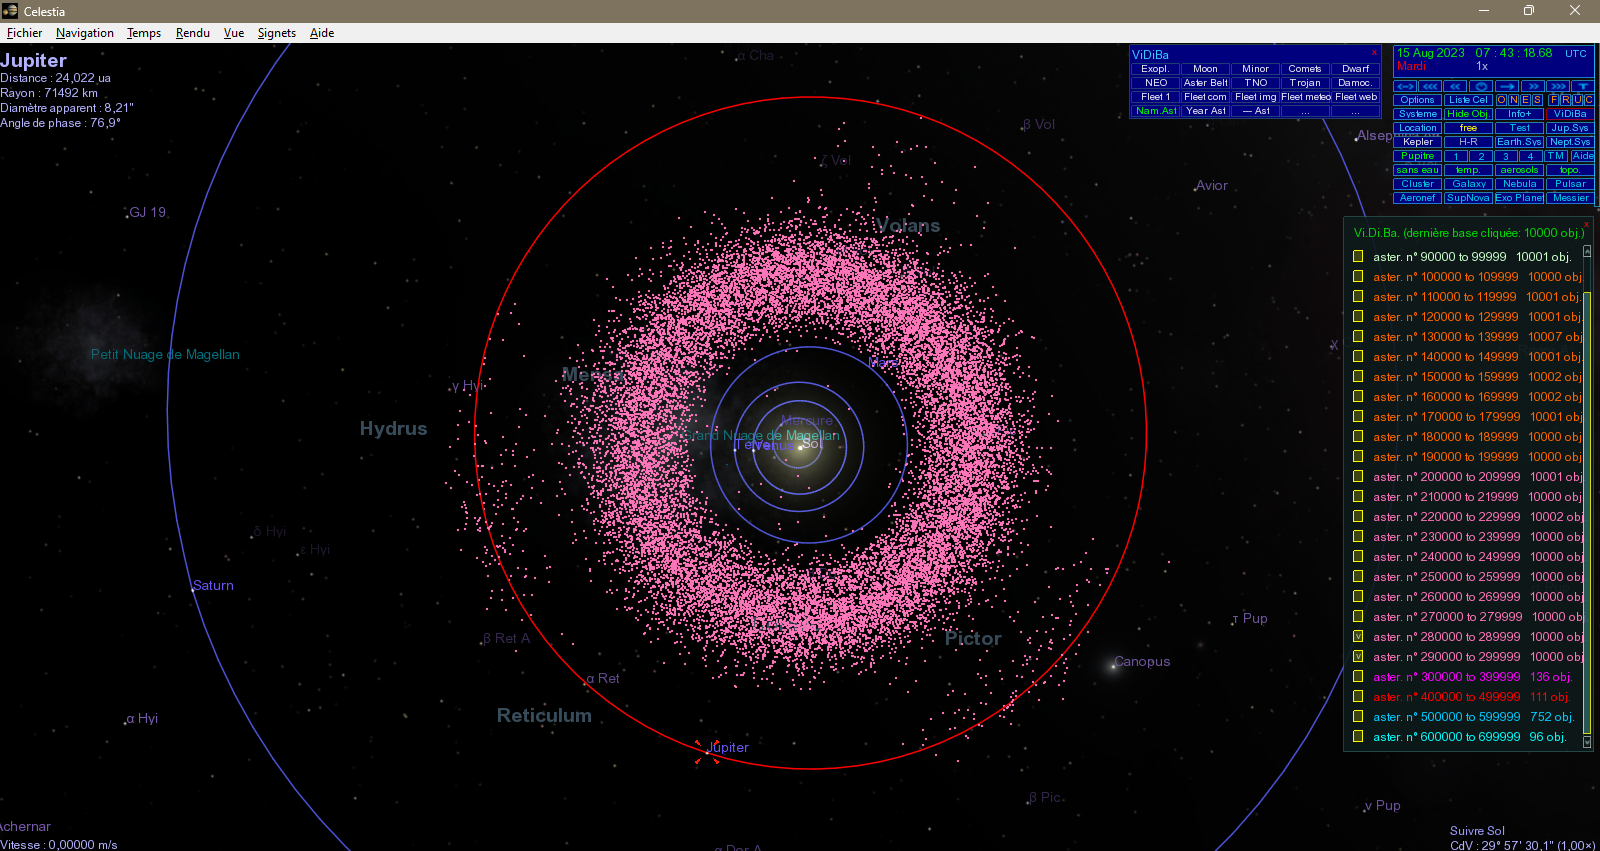The height and width of the screenshot is (851, 1600).
Task: Click the Liste Cel button
Action: coord(1468,100)
